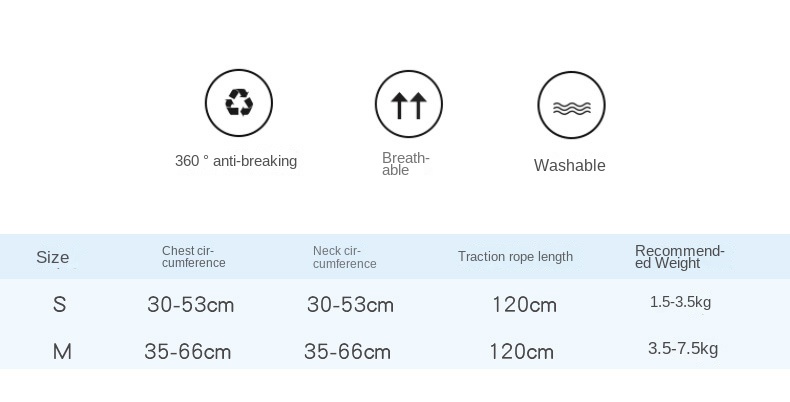
Task: Click the "Washable" label text
Action: coord(570,166)
